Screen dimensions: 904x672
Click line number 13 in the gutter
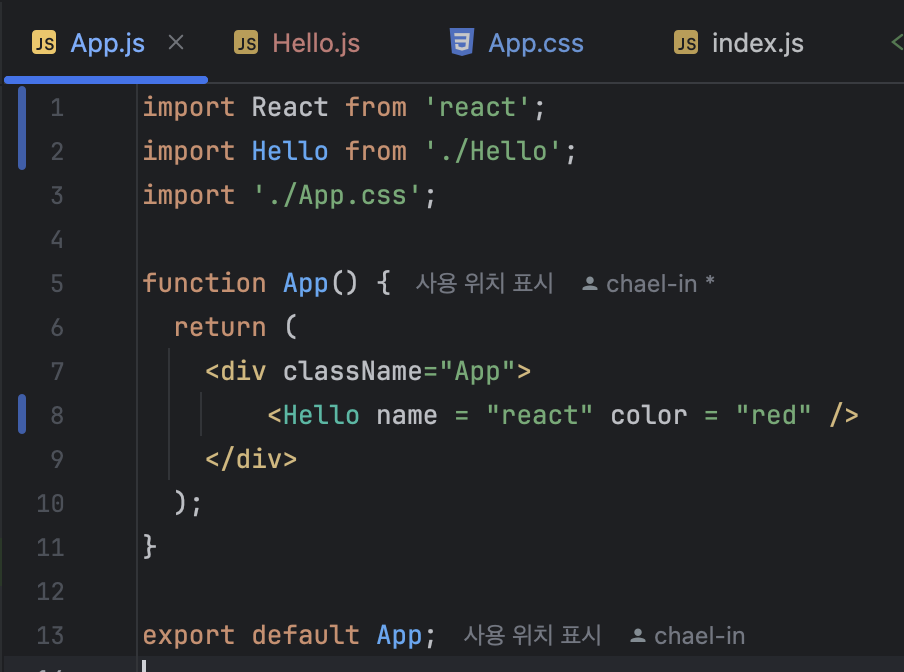pos(50,635)
